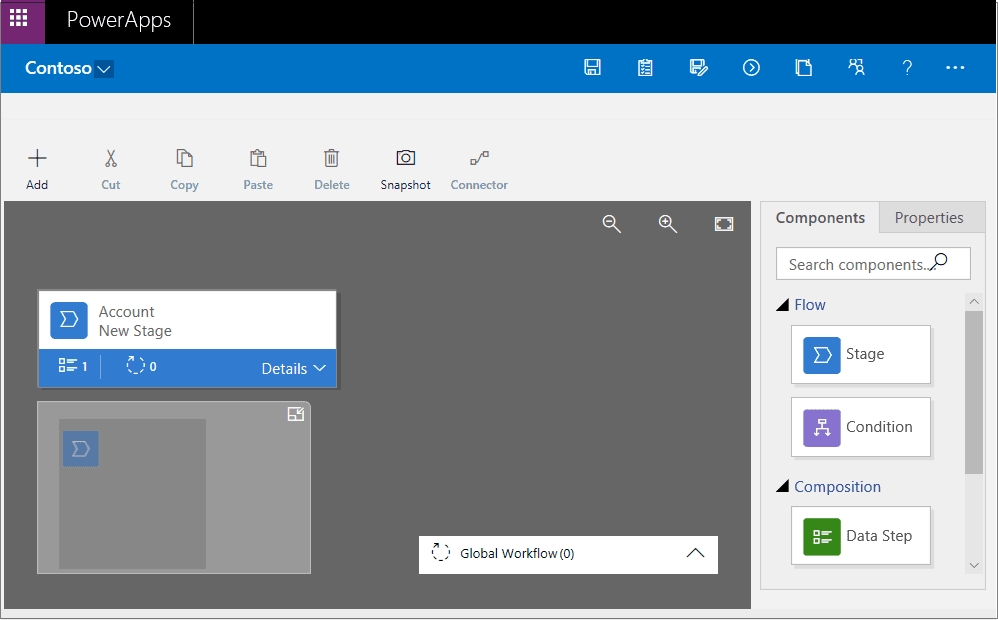Open the Contoso dropdown chevron
This screenshot has height=620, width=998.
point(104,69)
